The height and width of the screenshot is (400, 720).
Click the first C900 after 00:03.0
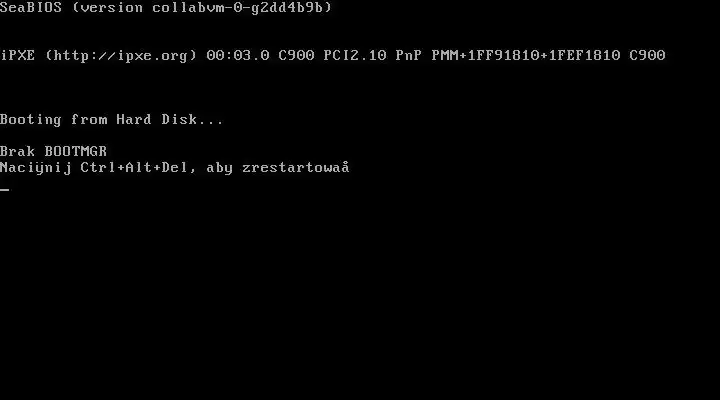297,56
